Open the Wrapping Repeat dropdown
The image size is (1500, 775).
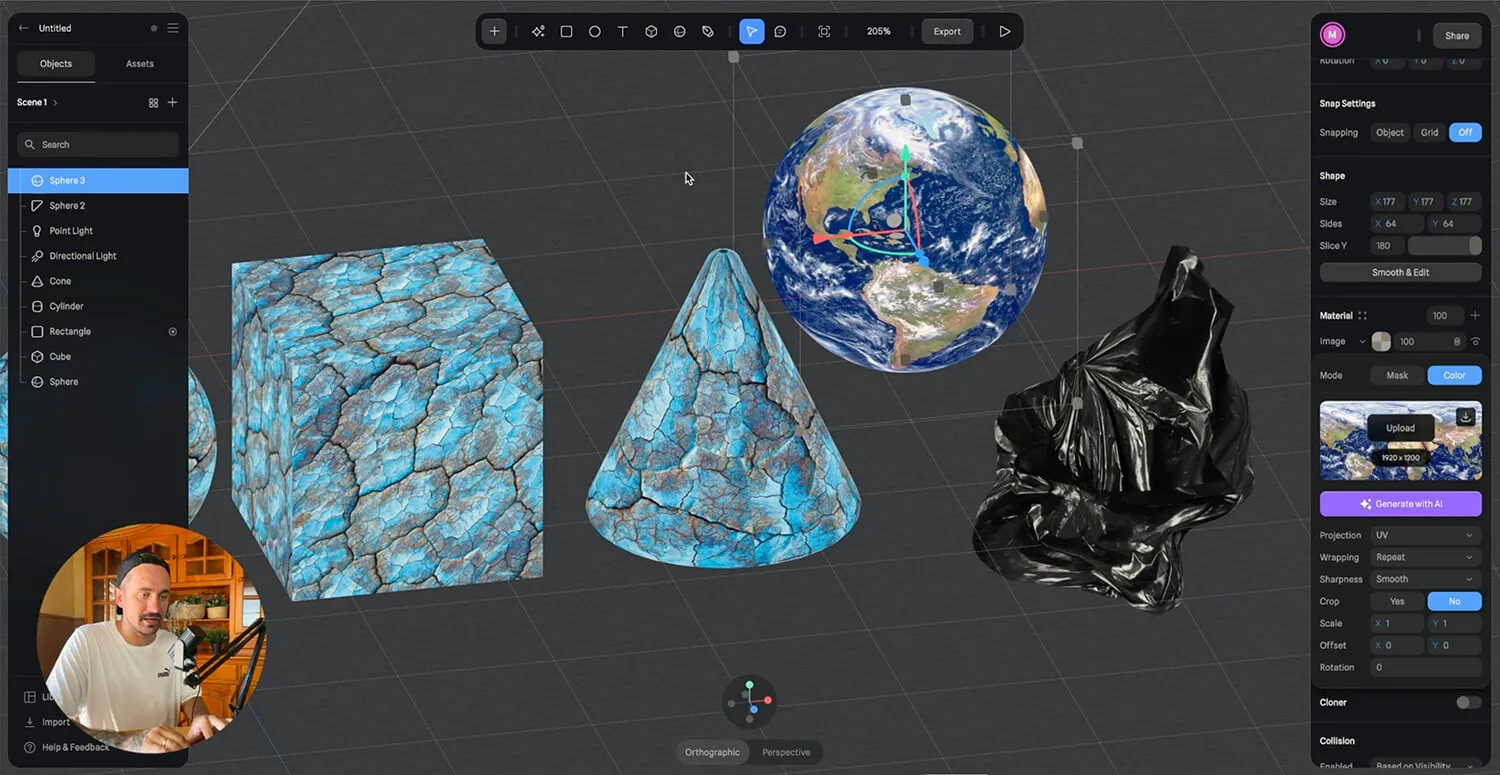click(x=1425, y=557)
